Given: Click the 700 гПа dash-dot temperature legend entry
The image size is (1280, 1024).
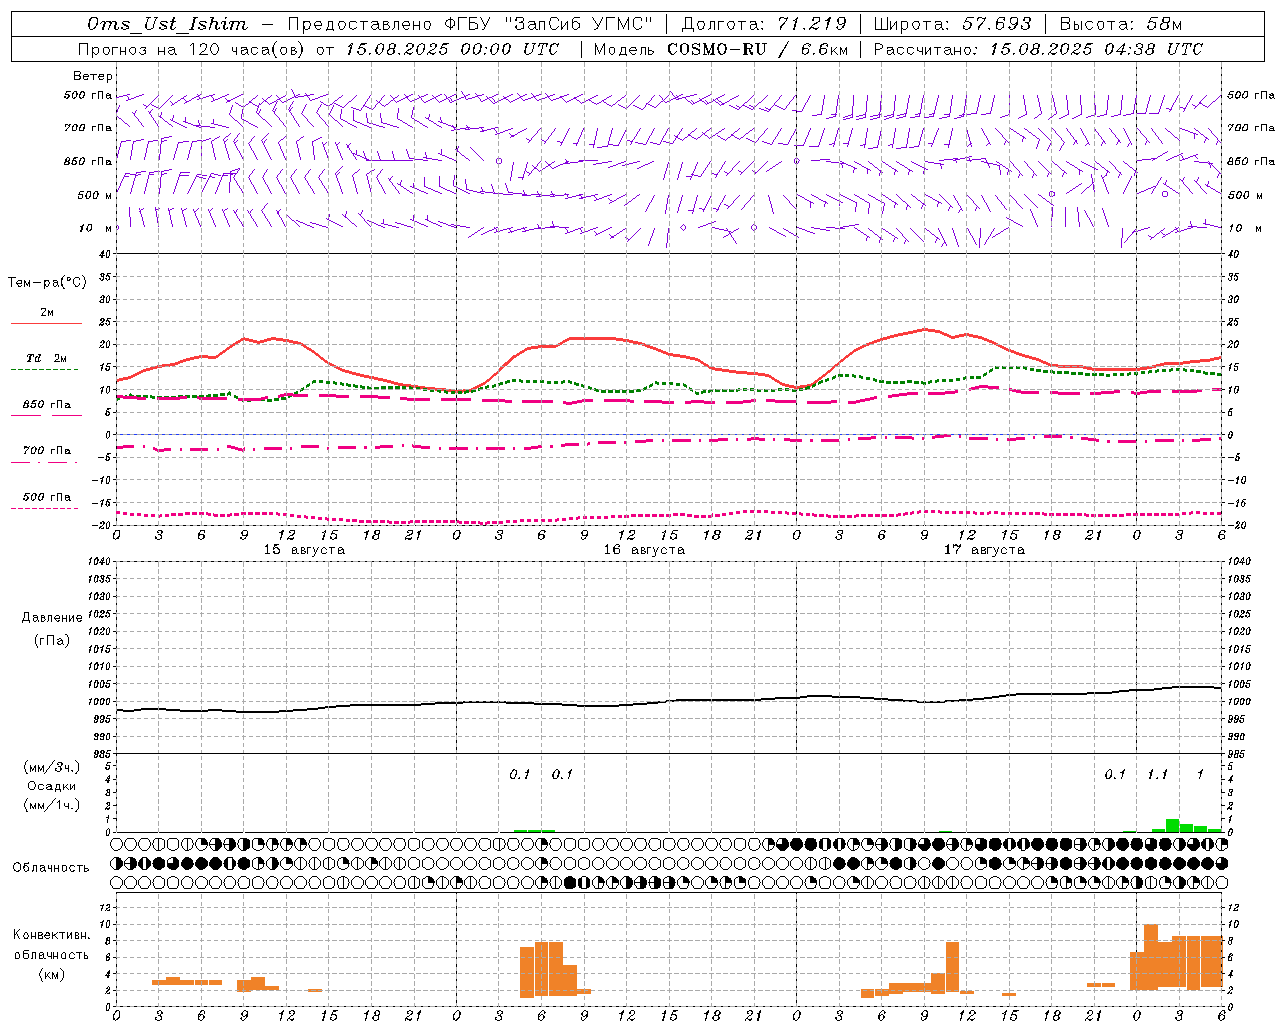Looking at the screenshot, I should coord(46,455).
